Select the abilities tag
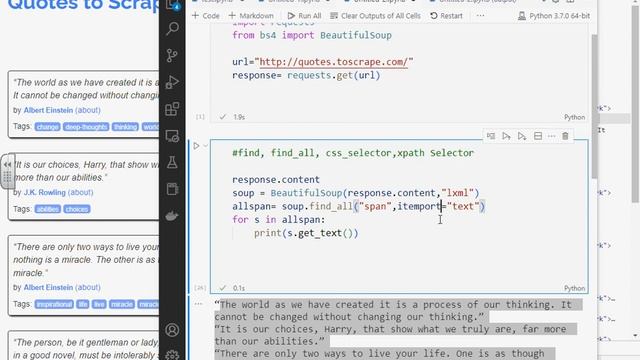Screen dimensions: 640x360 click(x=48, y=209)
